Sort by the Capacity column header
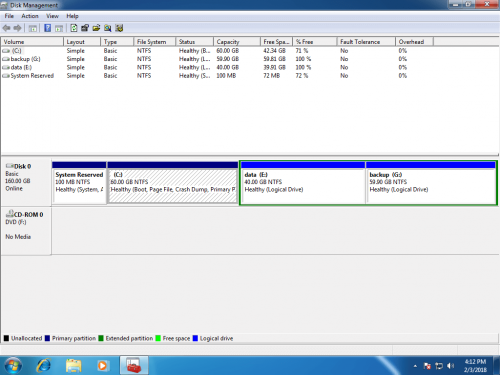 pos(237,42)
